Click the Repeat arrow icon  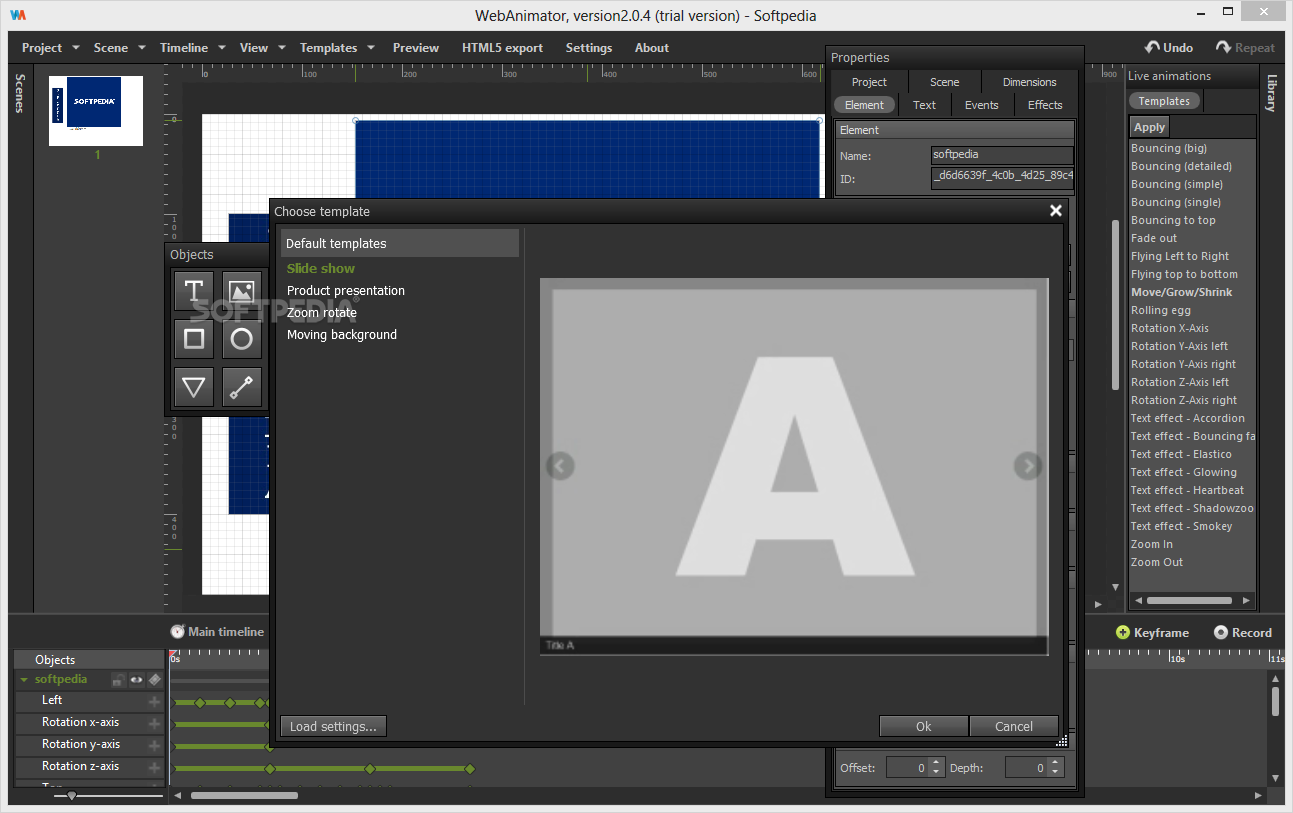tap(1223, 47)
